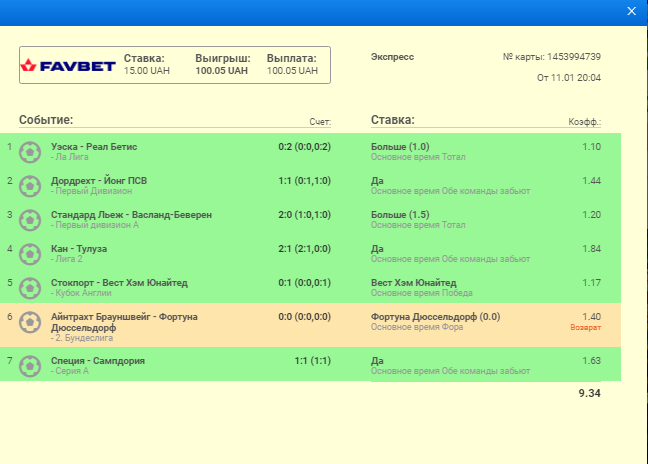Click the Счет column header
Image resolution: width=648 pixels, height=464 pixels.
click(319, 122)
